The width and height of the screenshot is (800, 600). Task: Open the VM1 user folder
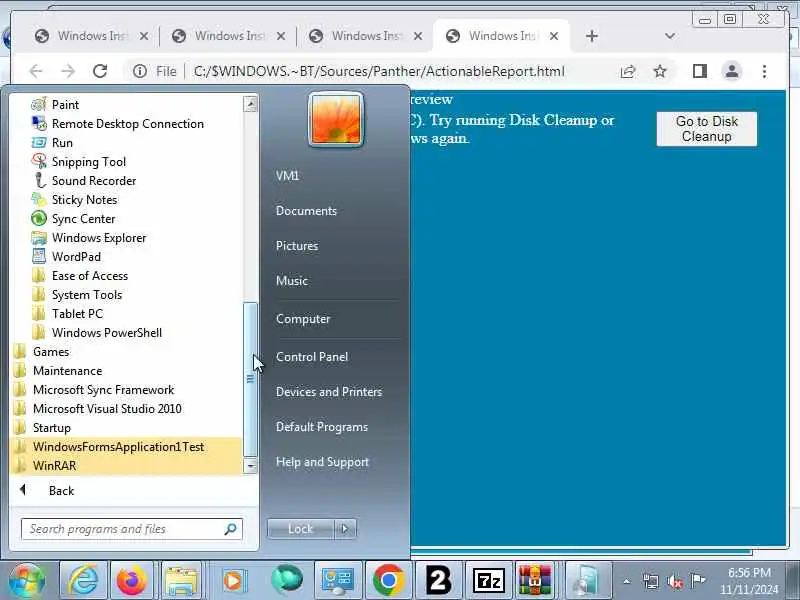coord(287,176)
